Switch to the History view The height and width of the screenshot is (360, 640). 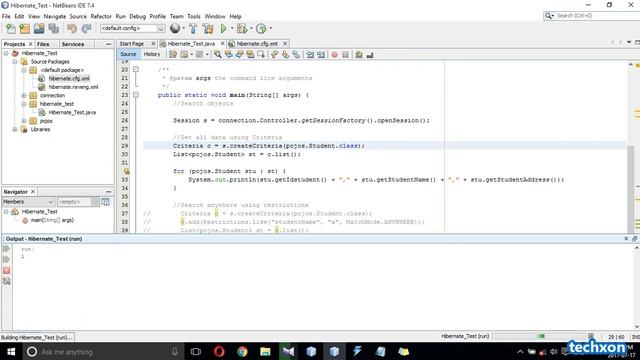(x=151, y=54)
